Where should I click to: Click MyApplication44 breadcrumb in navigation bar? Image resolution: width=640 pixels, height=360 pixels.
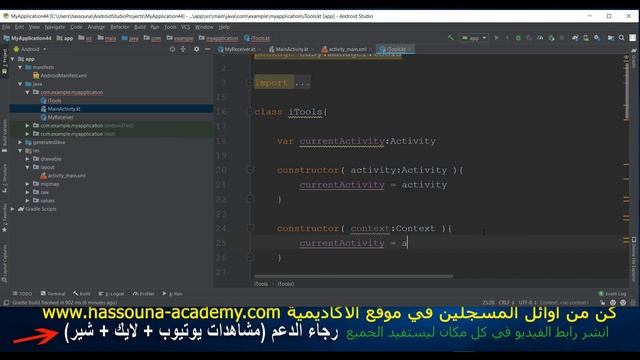(x=27, y=38)
